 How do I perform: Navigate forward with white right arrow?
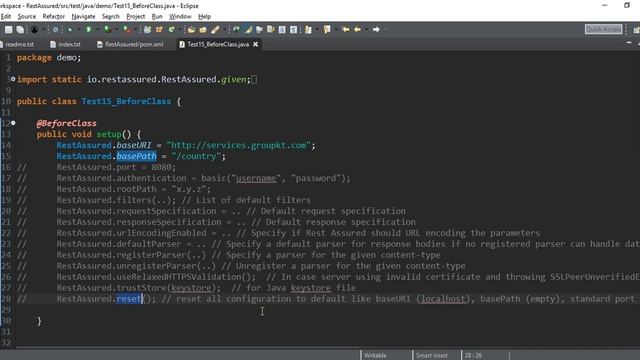376,29
